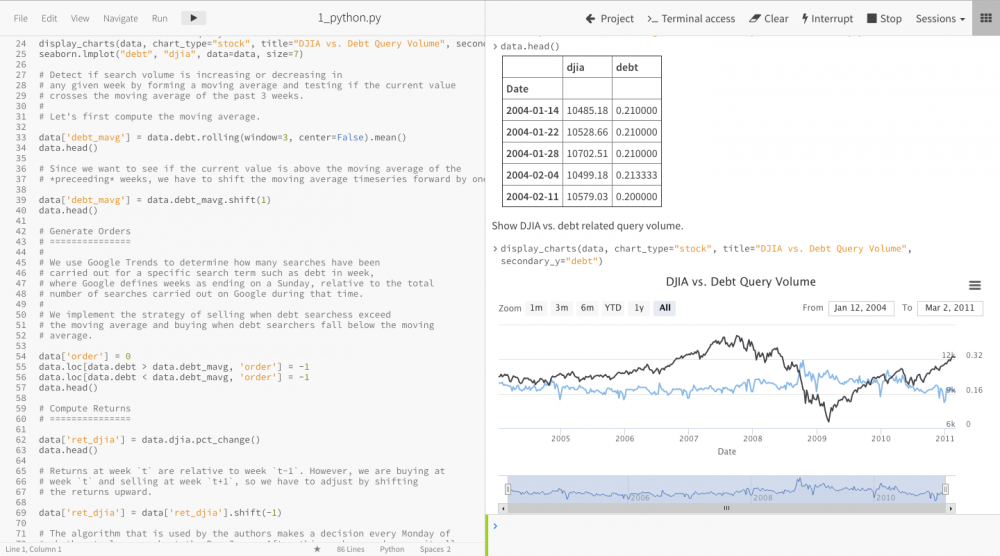
Task: Click the djia column header
Action: pos(587,67)
